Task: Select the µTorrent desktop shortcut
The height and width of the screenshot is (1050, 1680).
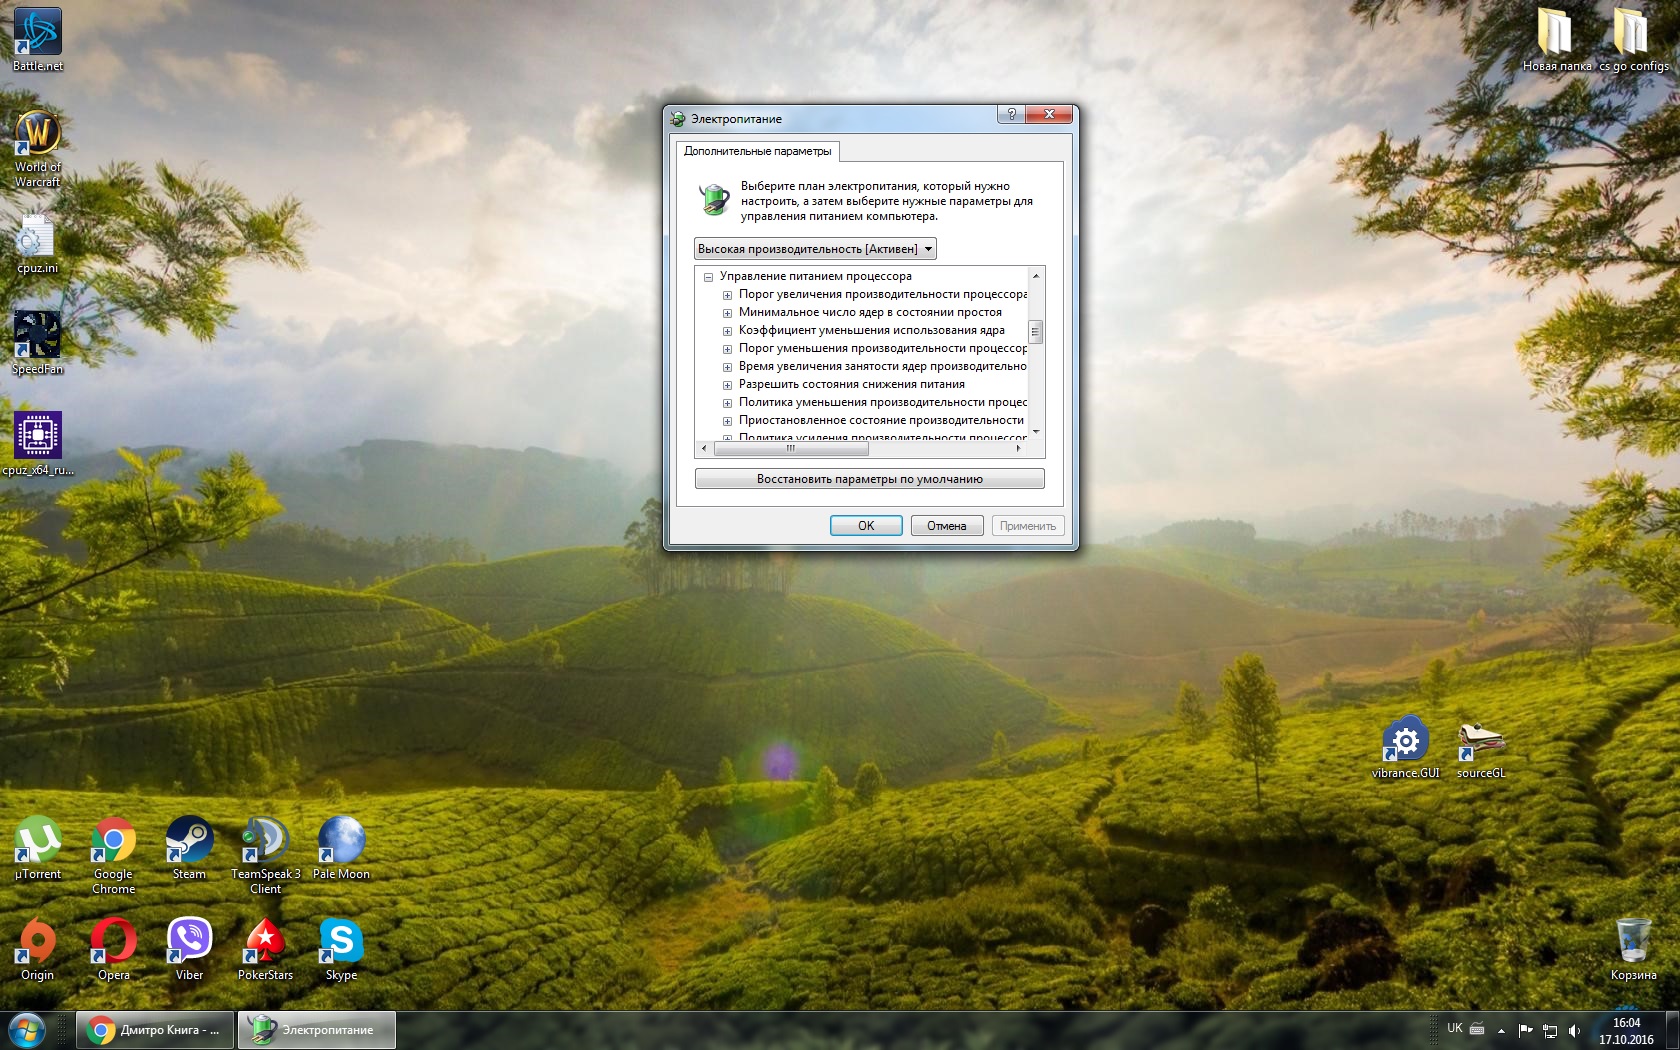Action: click(x=38, y=848)
